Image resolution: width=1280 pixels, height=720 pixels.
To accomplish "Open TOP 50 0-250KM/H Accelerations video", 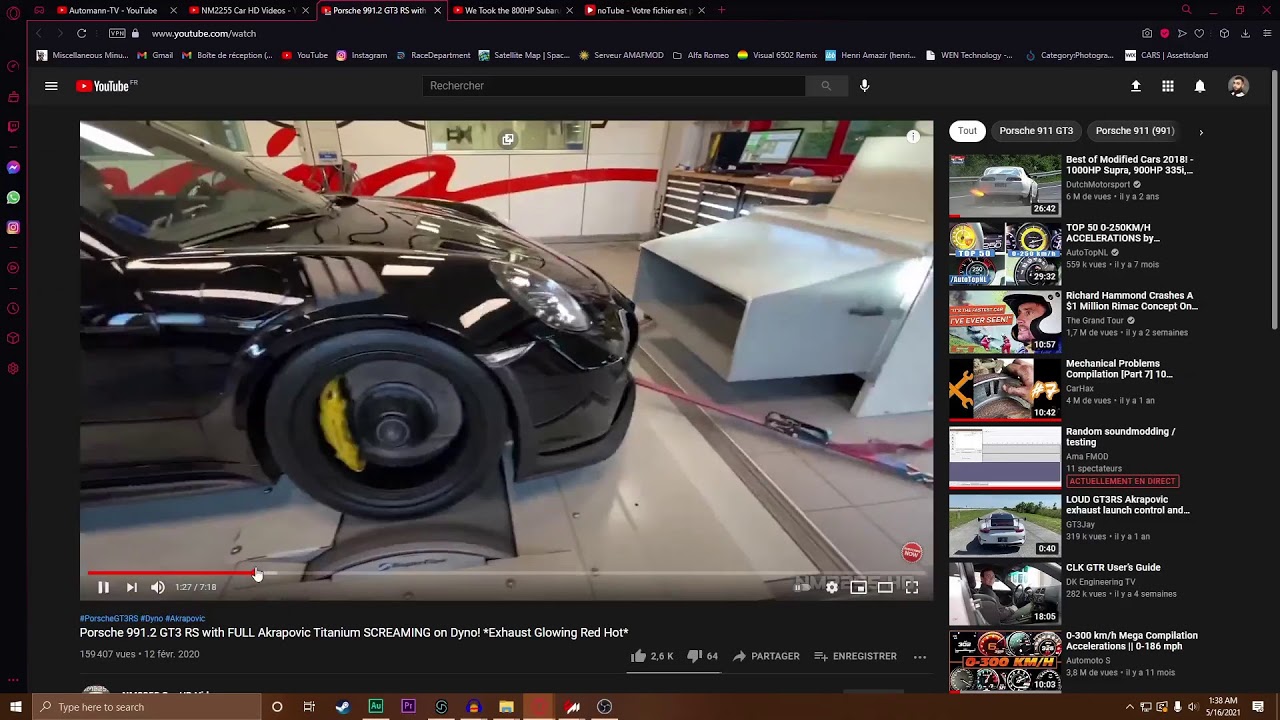I will coord(1113,233).
